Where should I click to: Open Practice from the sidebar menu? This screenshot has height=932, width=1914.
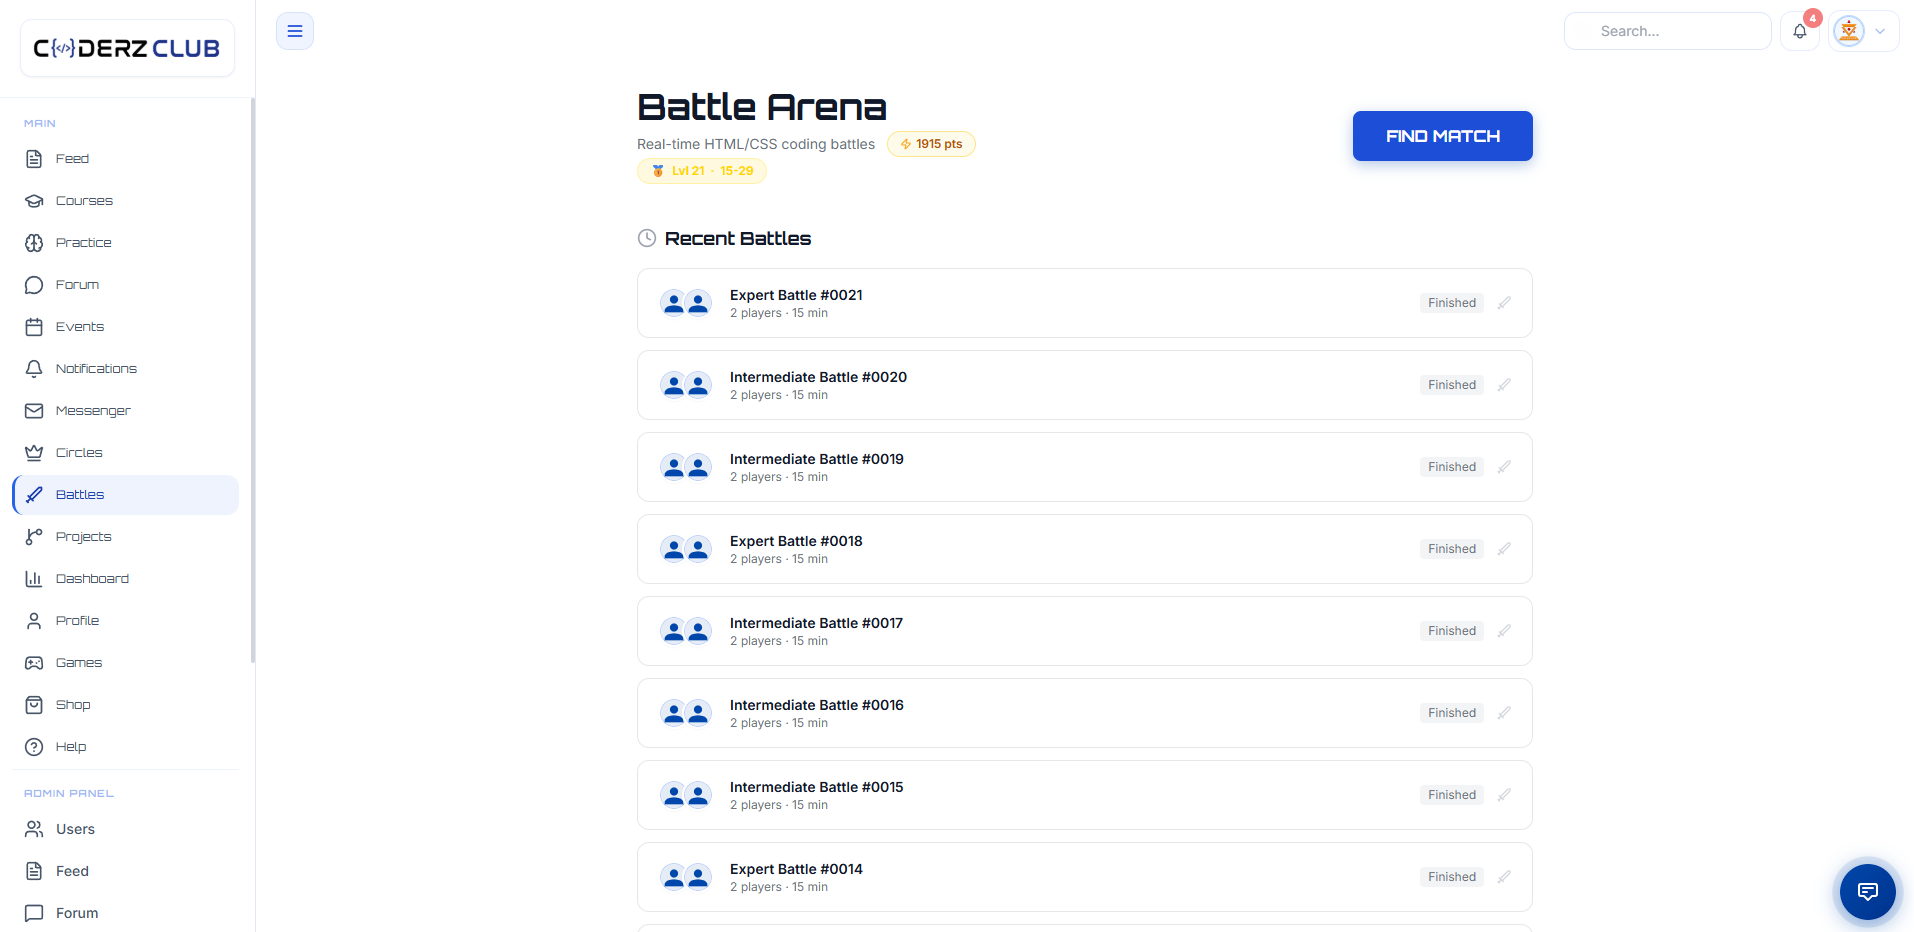pyautogui.click(x=126, y=243)
